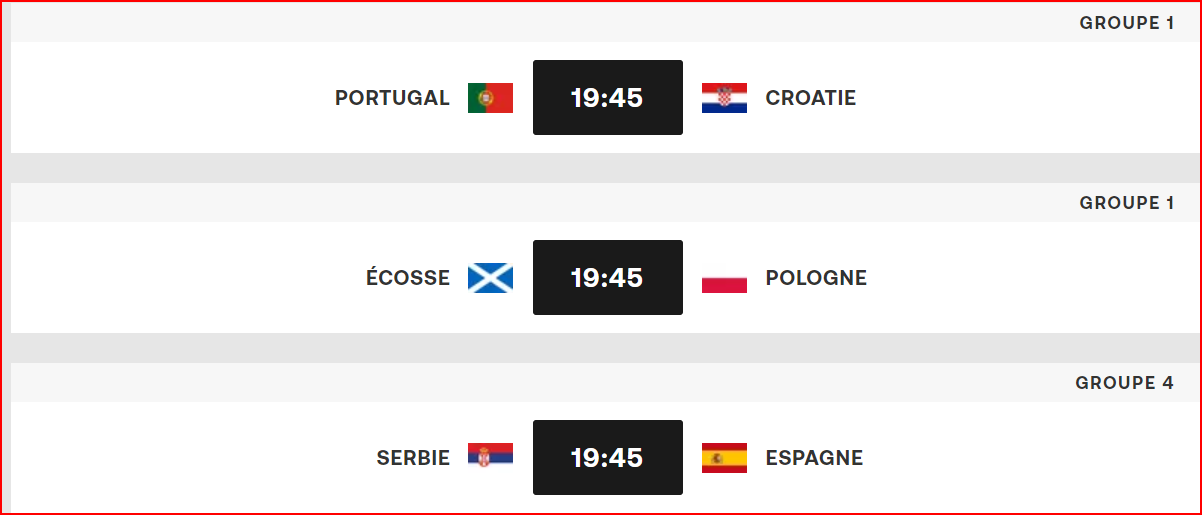Click the Groupe 1 label above Portugal match

point(1127,23)
